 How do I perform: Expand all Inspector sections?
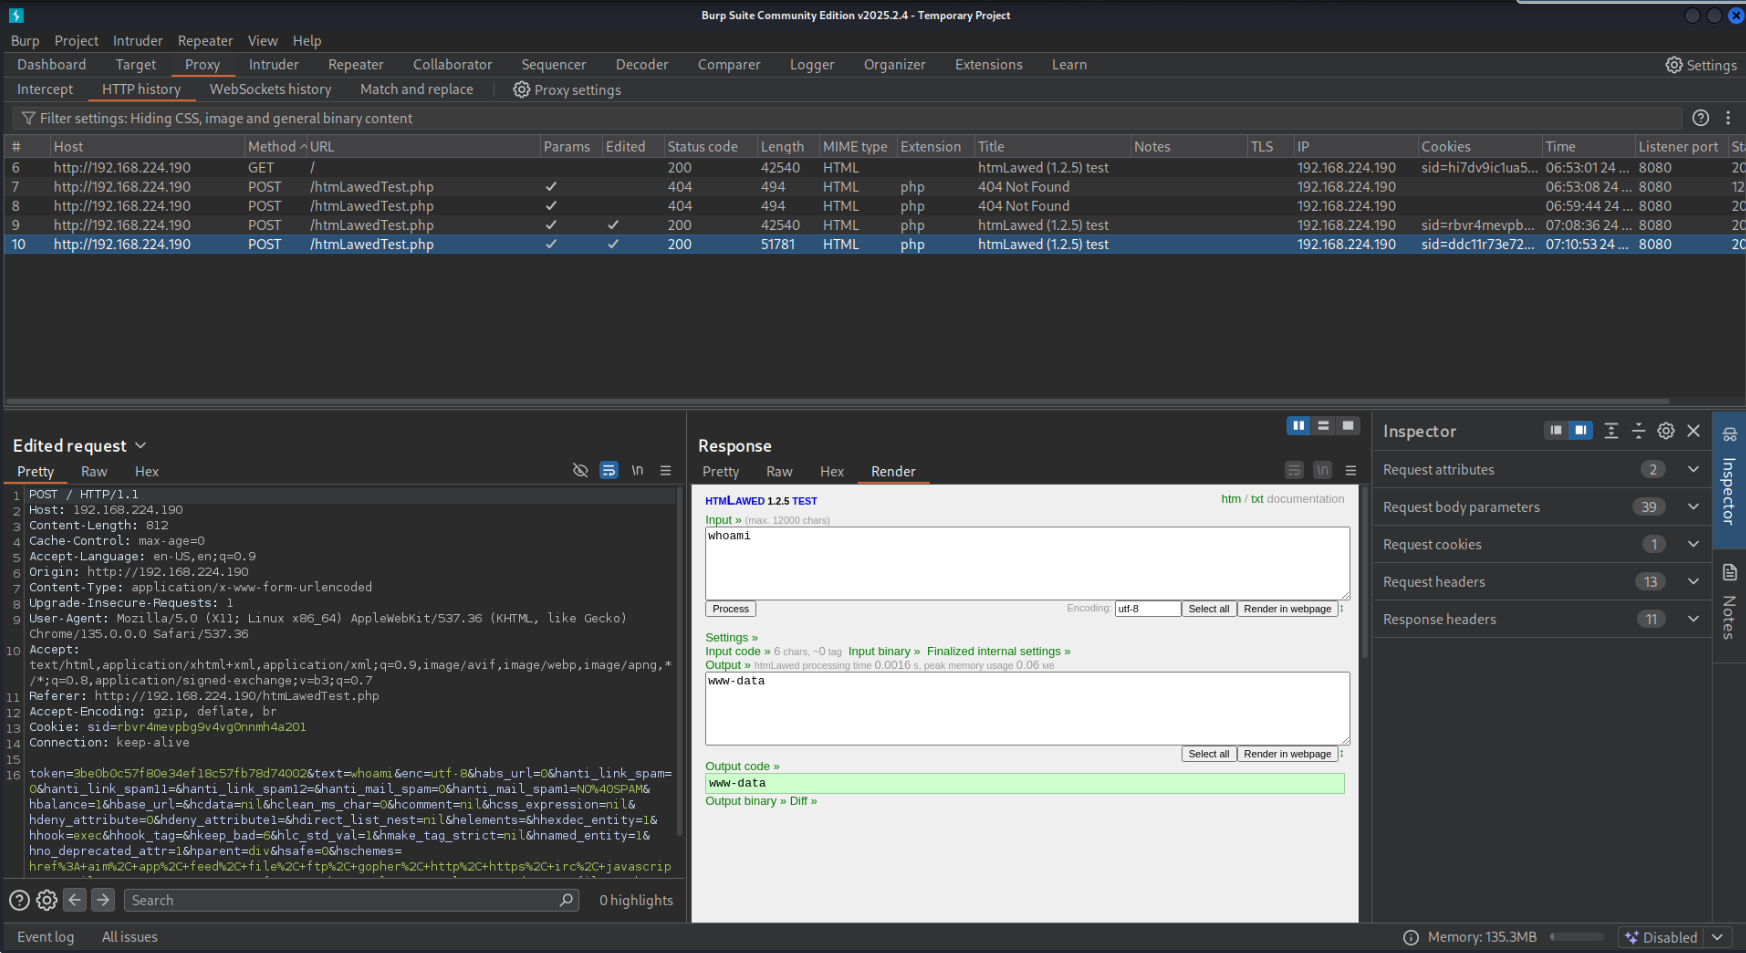(x=1611, y=430)
